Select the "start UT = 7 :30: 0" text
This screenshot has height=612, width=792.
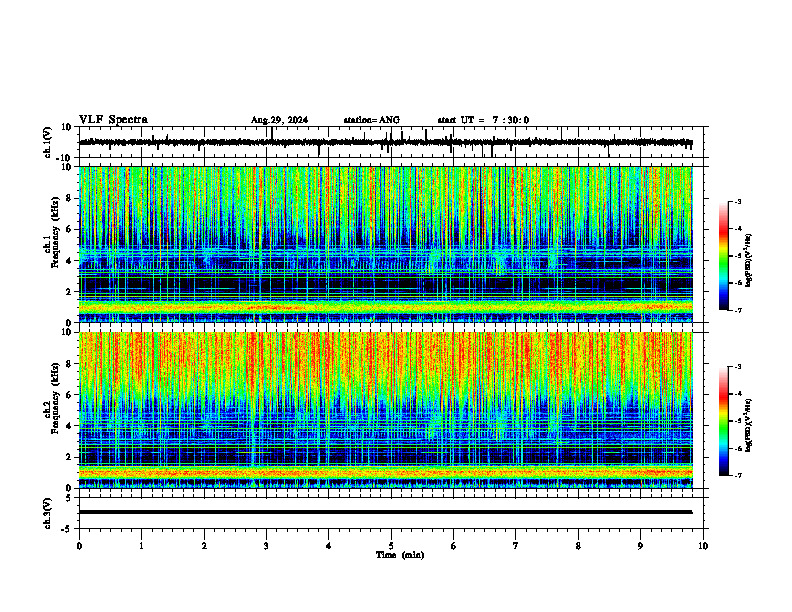[483, 120]
